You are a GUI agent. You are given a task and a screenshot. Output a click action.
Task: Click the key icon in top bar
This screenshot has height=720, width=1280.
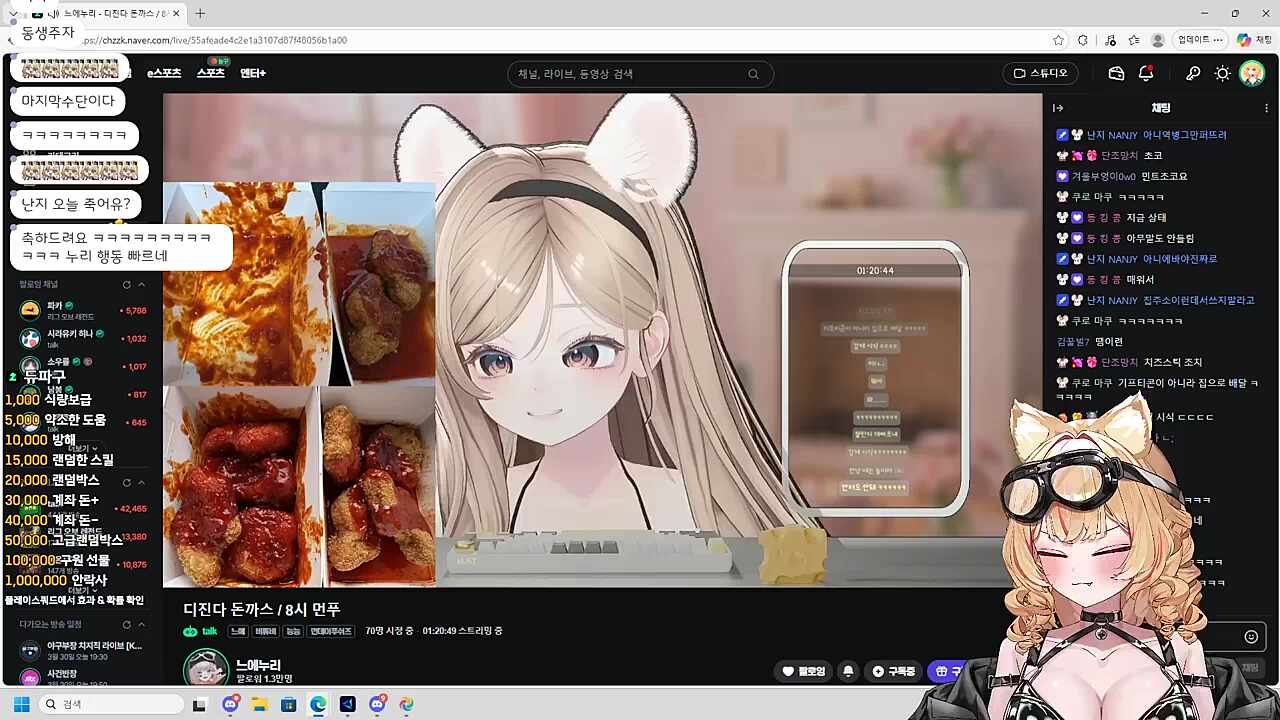(x=1193, y=73)
